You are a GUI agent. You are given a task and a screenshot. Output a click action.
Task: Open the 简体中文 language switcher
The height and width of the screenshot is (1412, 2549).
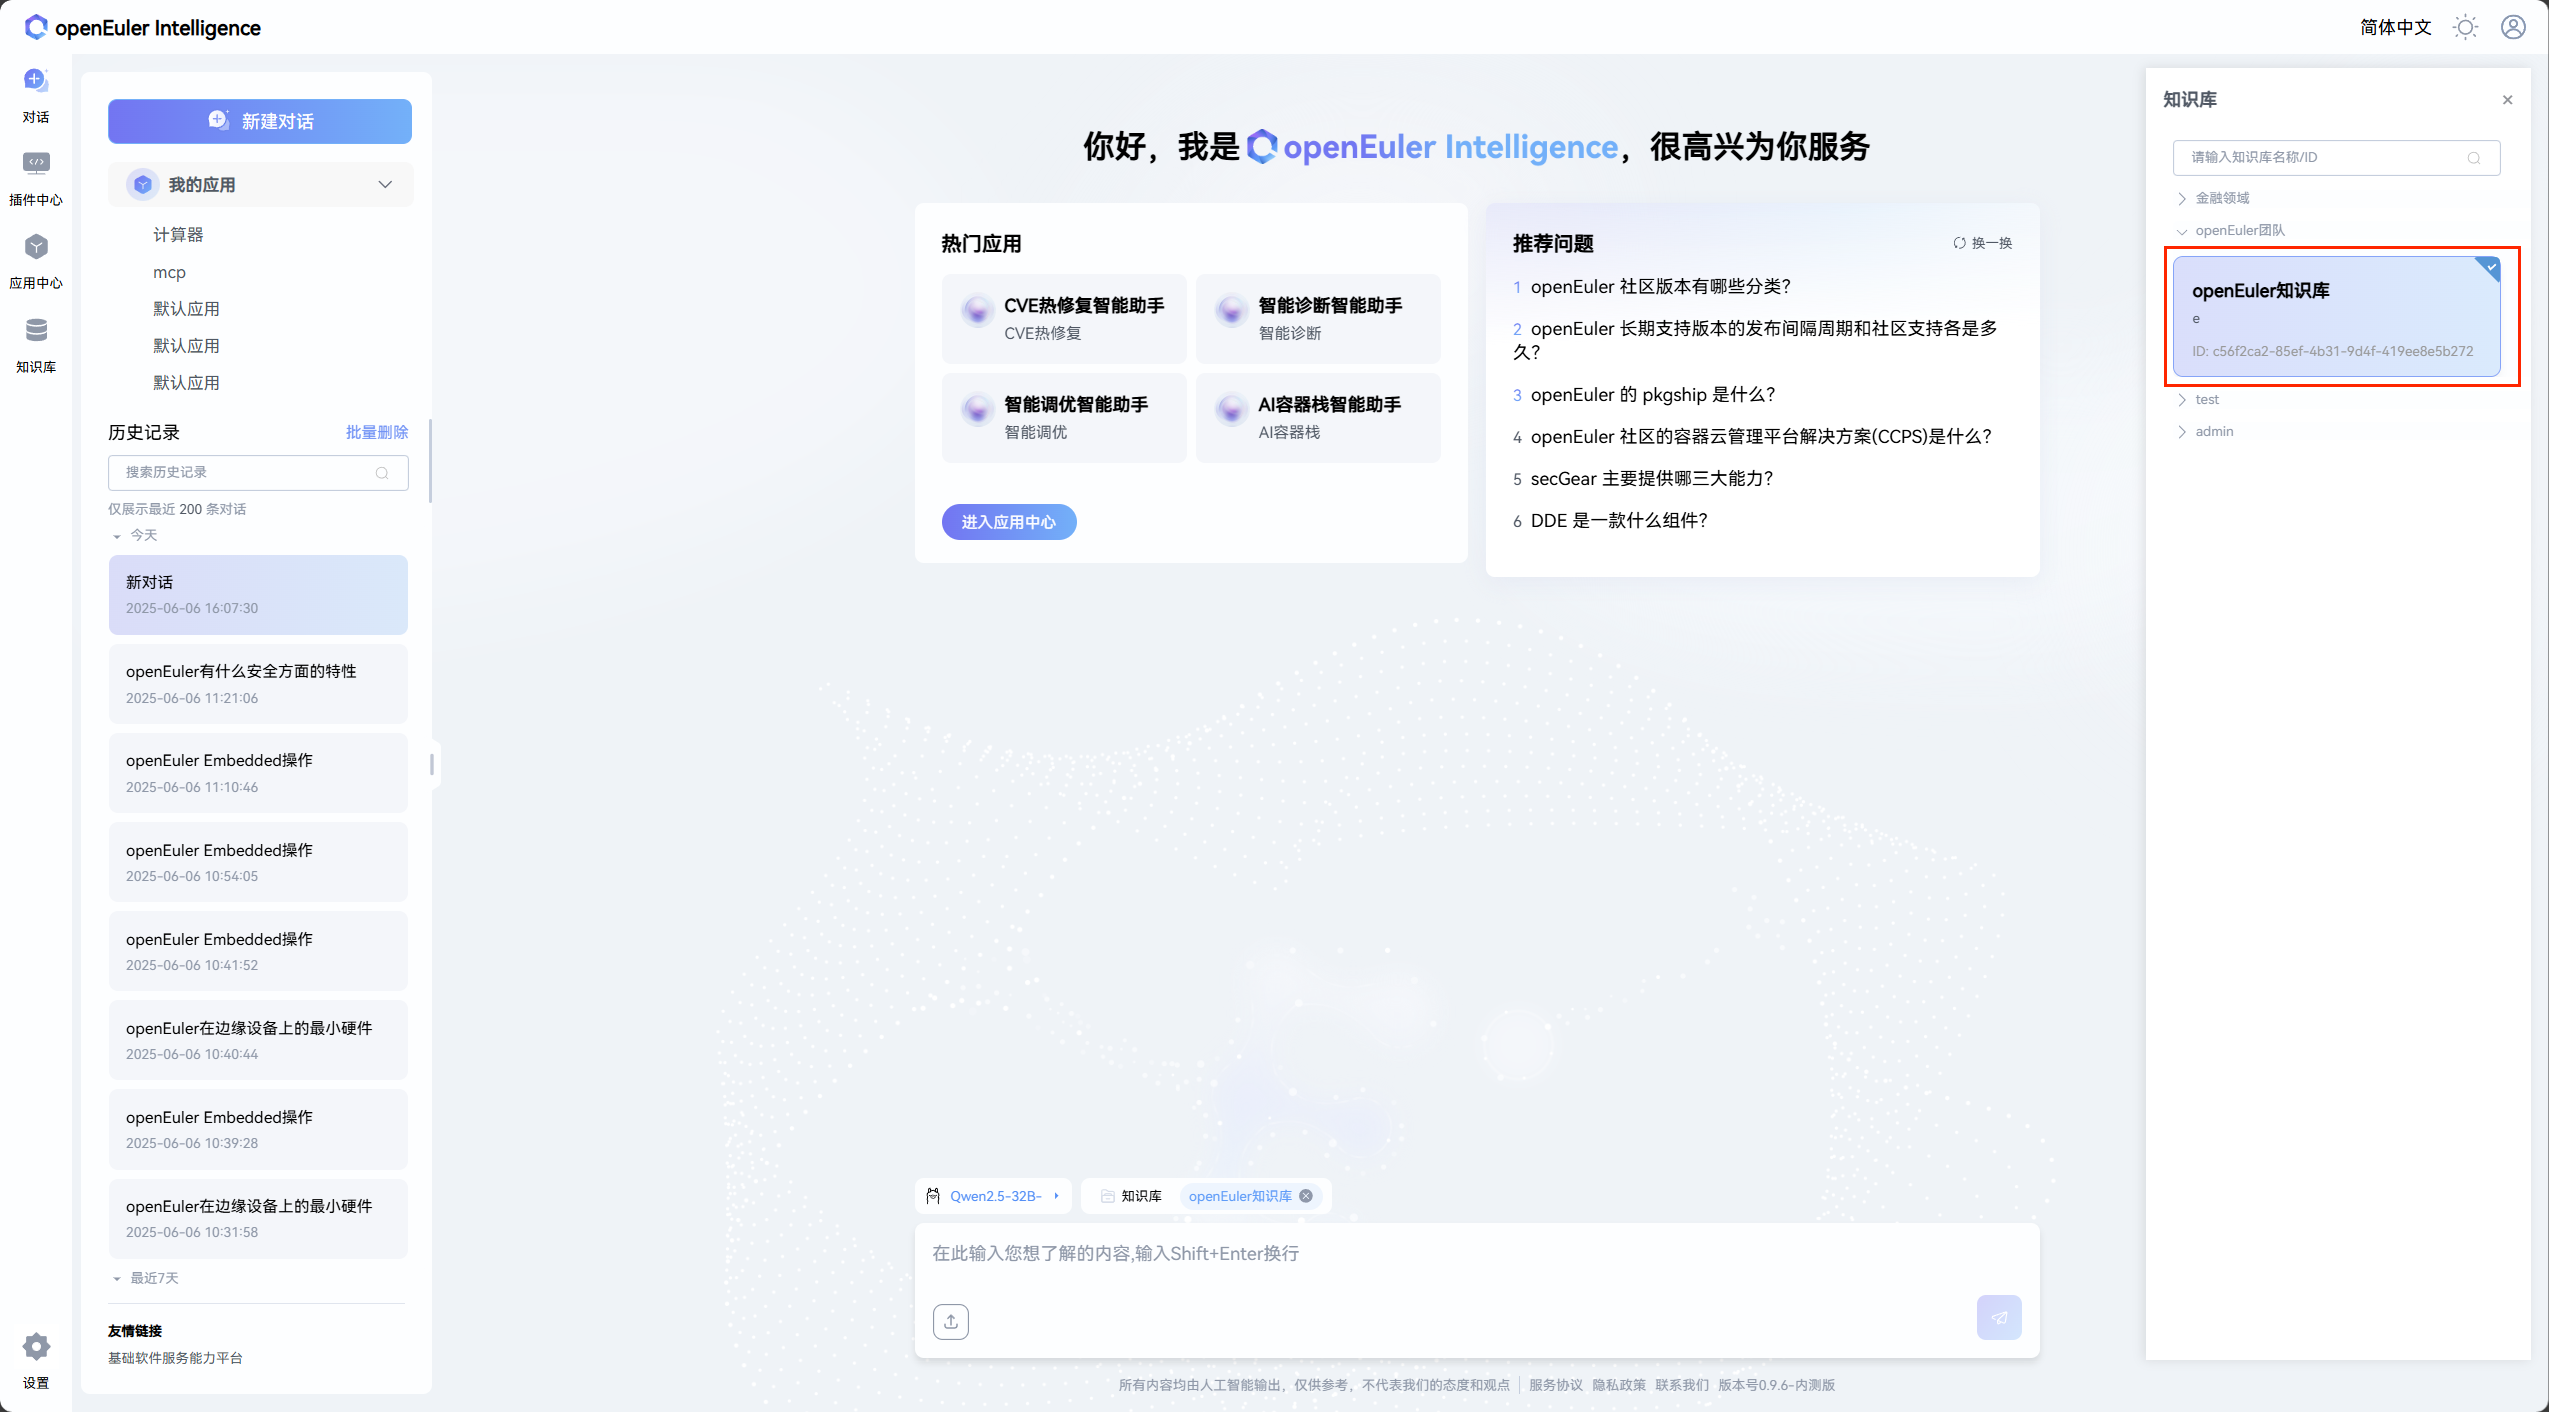[x=2395, y=27]
